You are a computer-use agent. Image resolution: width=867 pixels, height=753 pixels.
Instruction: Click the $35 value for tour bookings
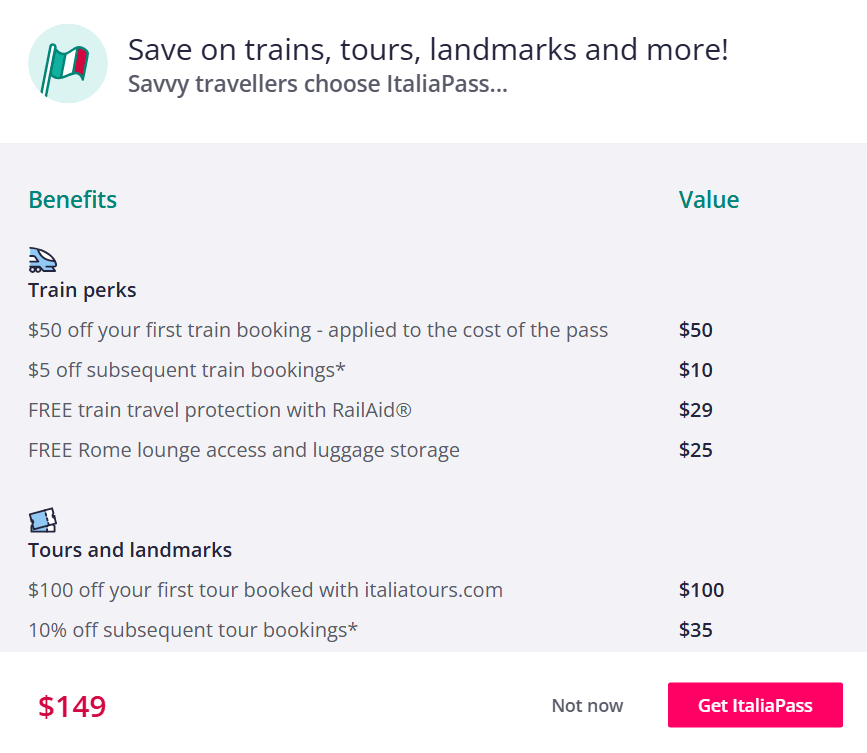coord(696,630)
